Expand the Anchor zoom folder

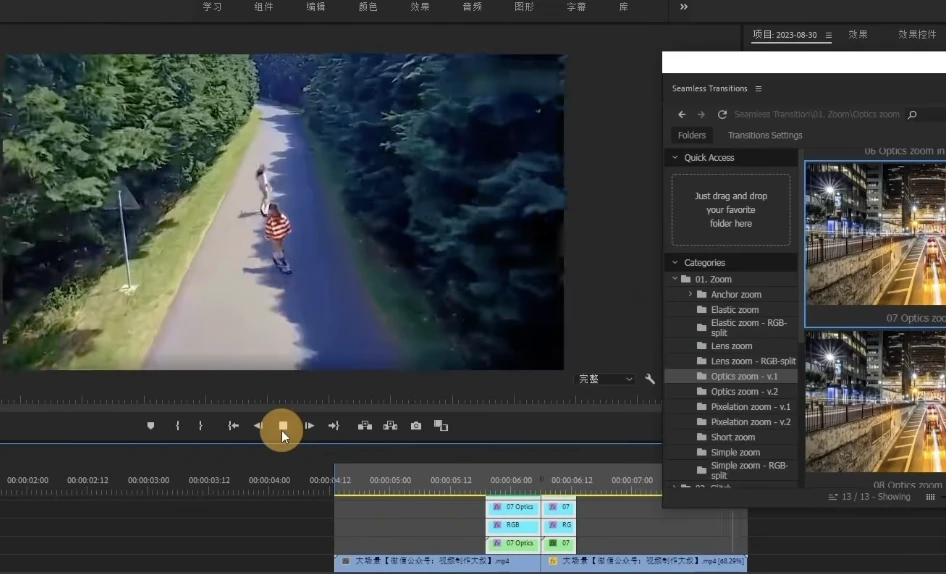690,294
